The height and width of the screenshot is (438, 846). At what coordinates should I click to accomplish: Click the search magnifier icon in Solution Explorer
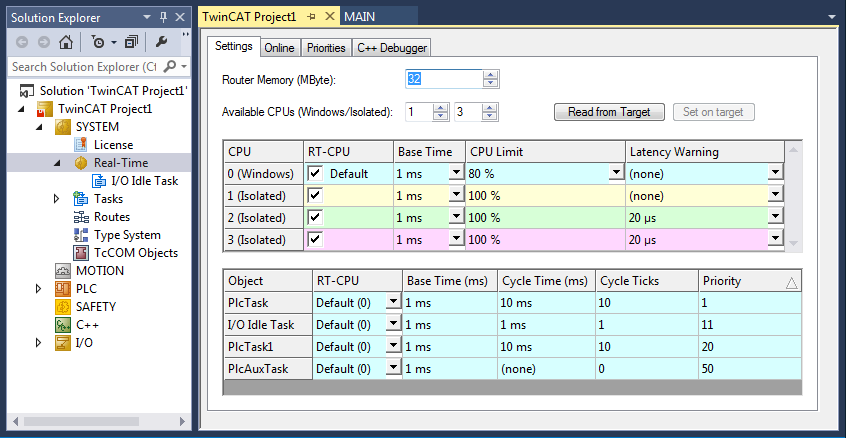point(170,66)
